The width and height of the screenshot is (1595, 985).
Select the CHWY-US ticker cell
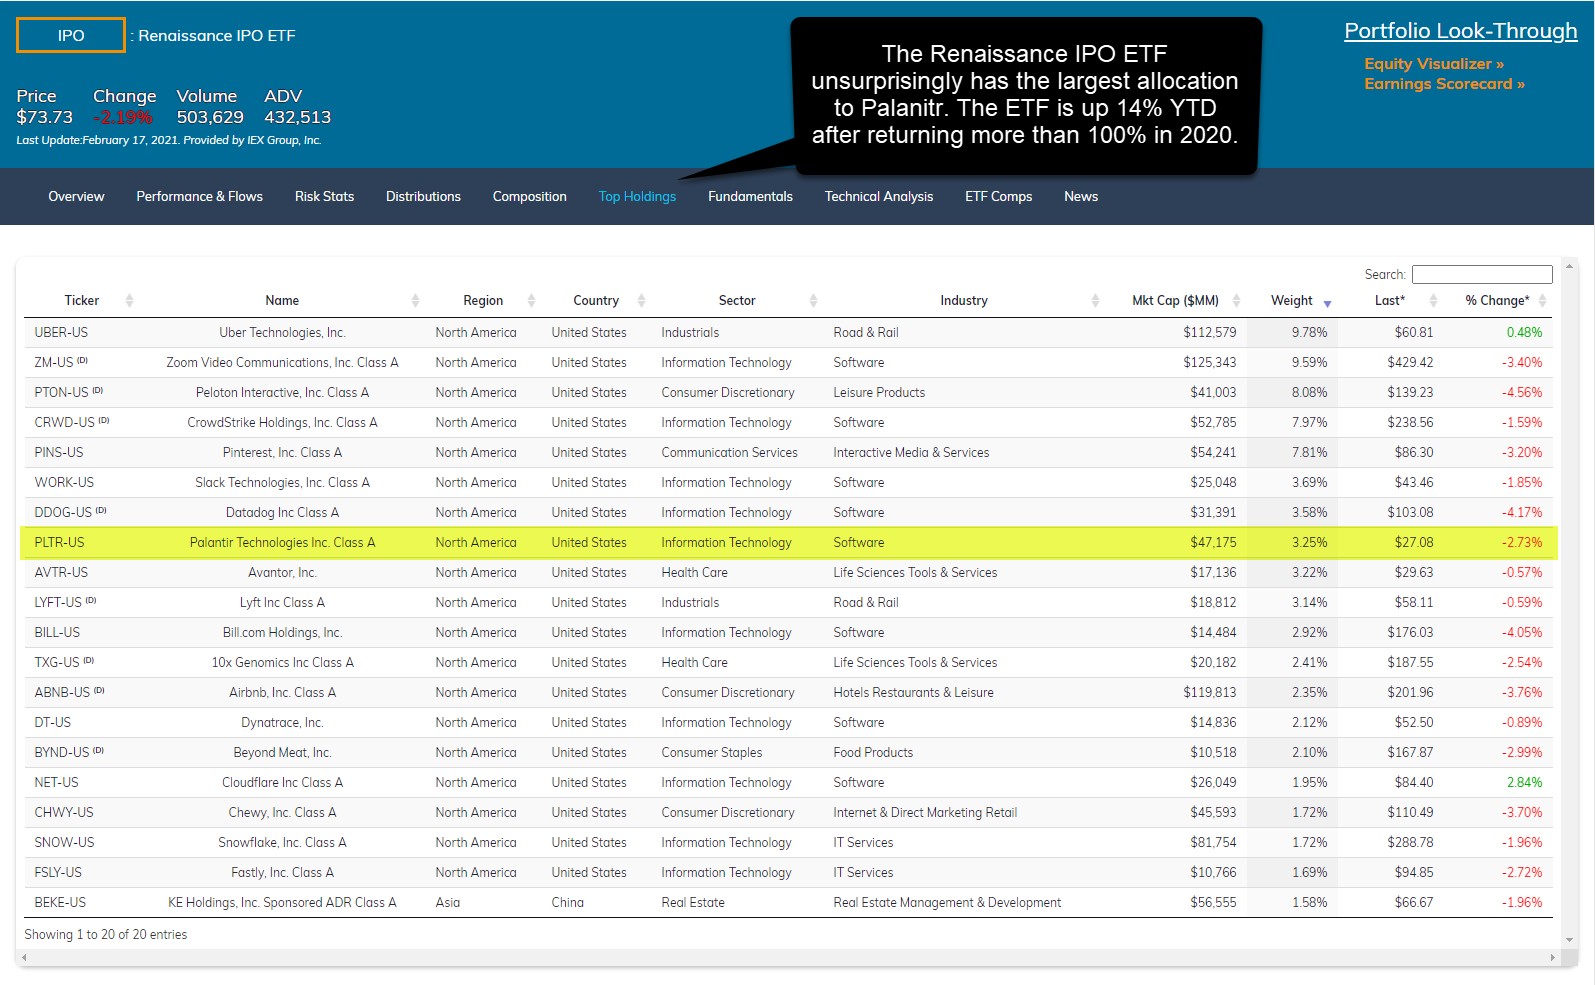point(64,813)
